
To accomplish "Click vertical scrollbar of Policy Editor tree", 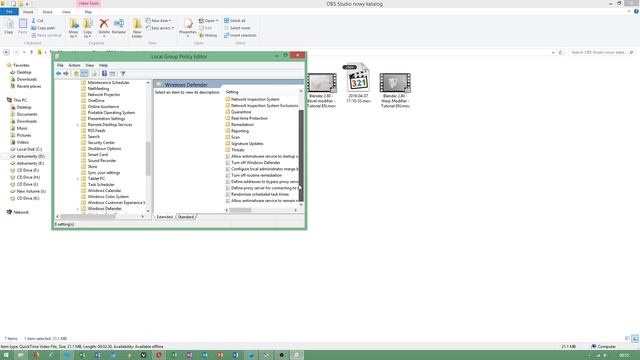I will (148, 159).
